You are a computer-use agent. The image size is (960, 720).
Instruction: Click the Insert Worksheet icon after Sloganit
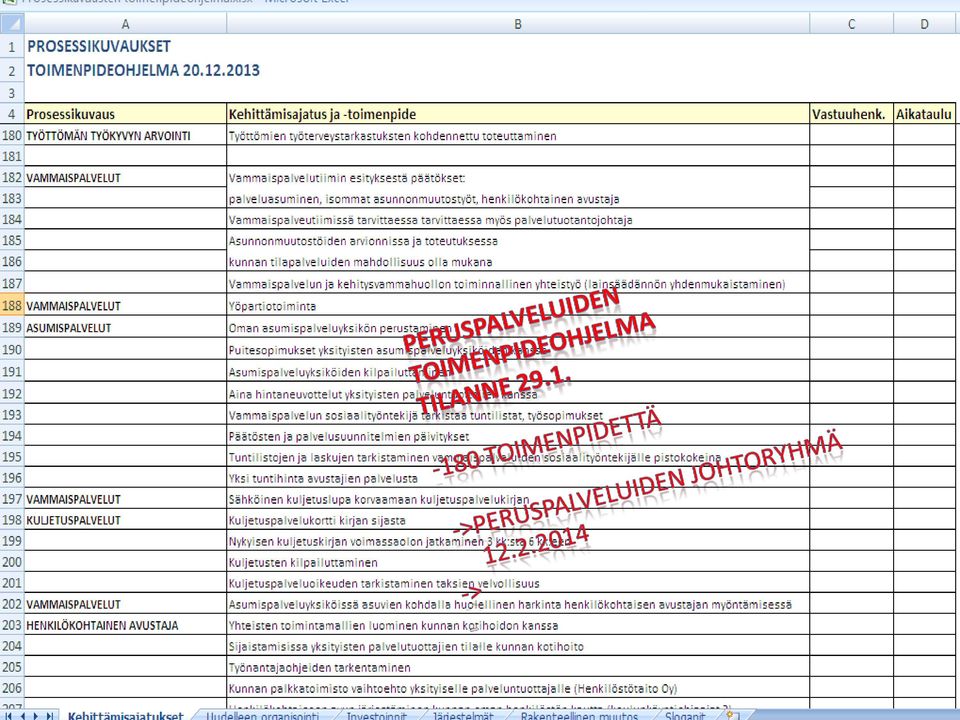732,716
